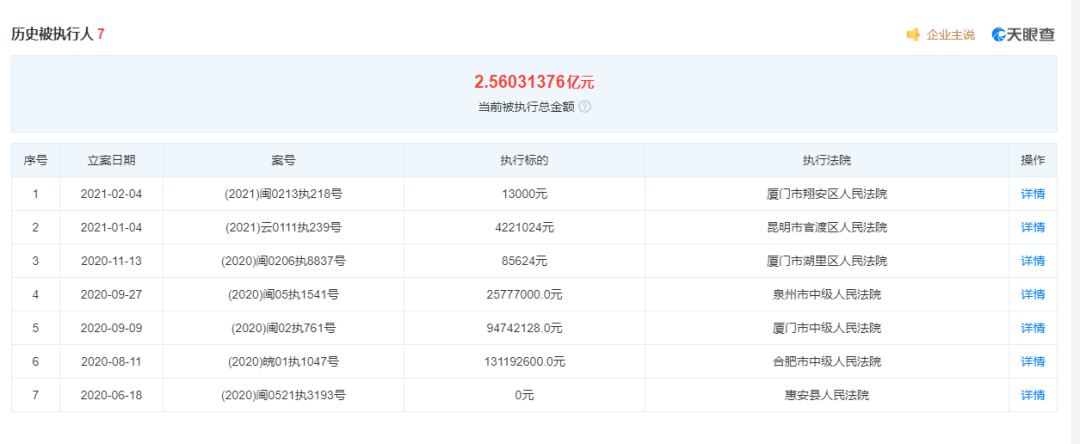Select the 历史被执行人 section title
The height and width of the screenshot is (444, 1080).
(x=52, y=34)
